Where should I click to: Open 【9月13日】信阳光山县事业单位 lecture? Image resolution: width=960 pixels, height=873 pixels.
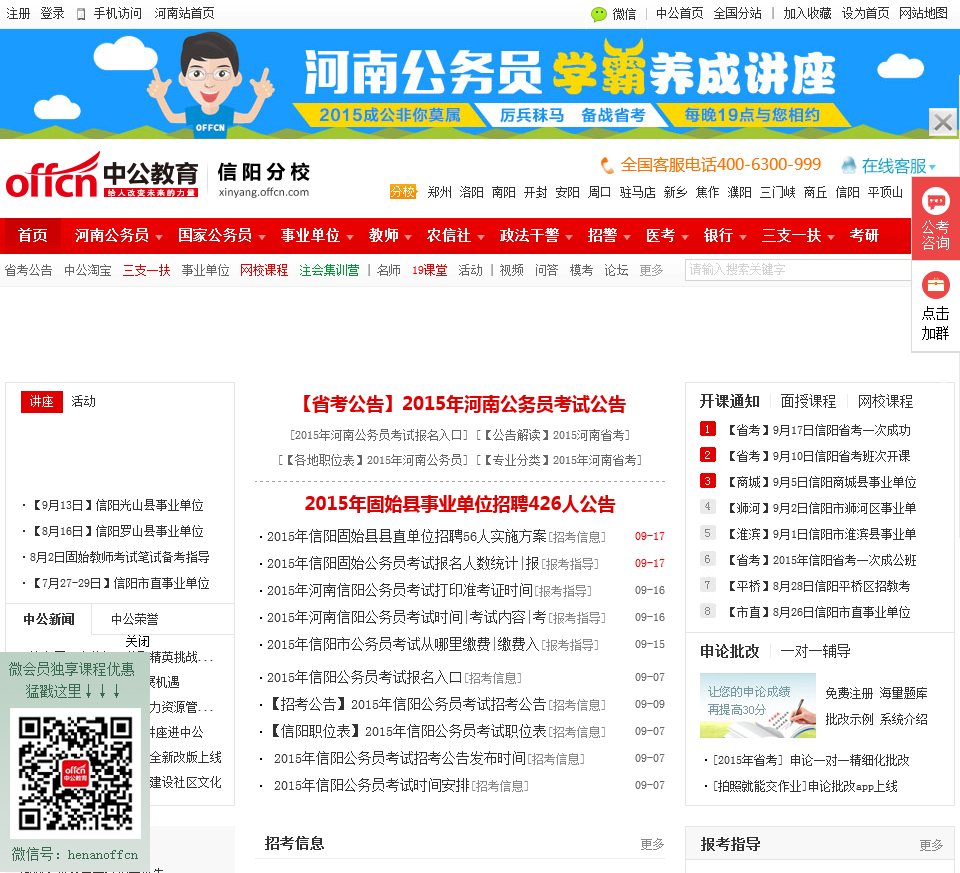tap(116, 505)
